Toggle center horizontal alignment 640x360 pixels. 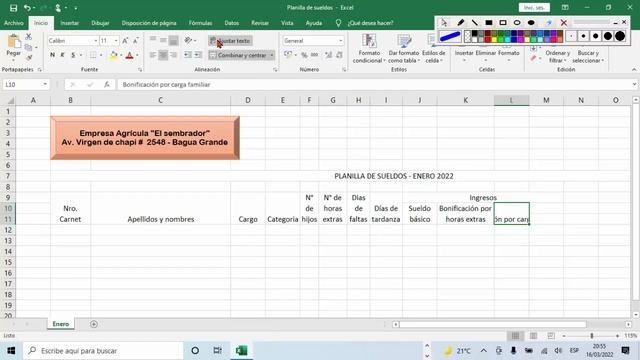163,55
